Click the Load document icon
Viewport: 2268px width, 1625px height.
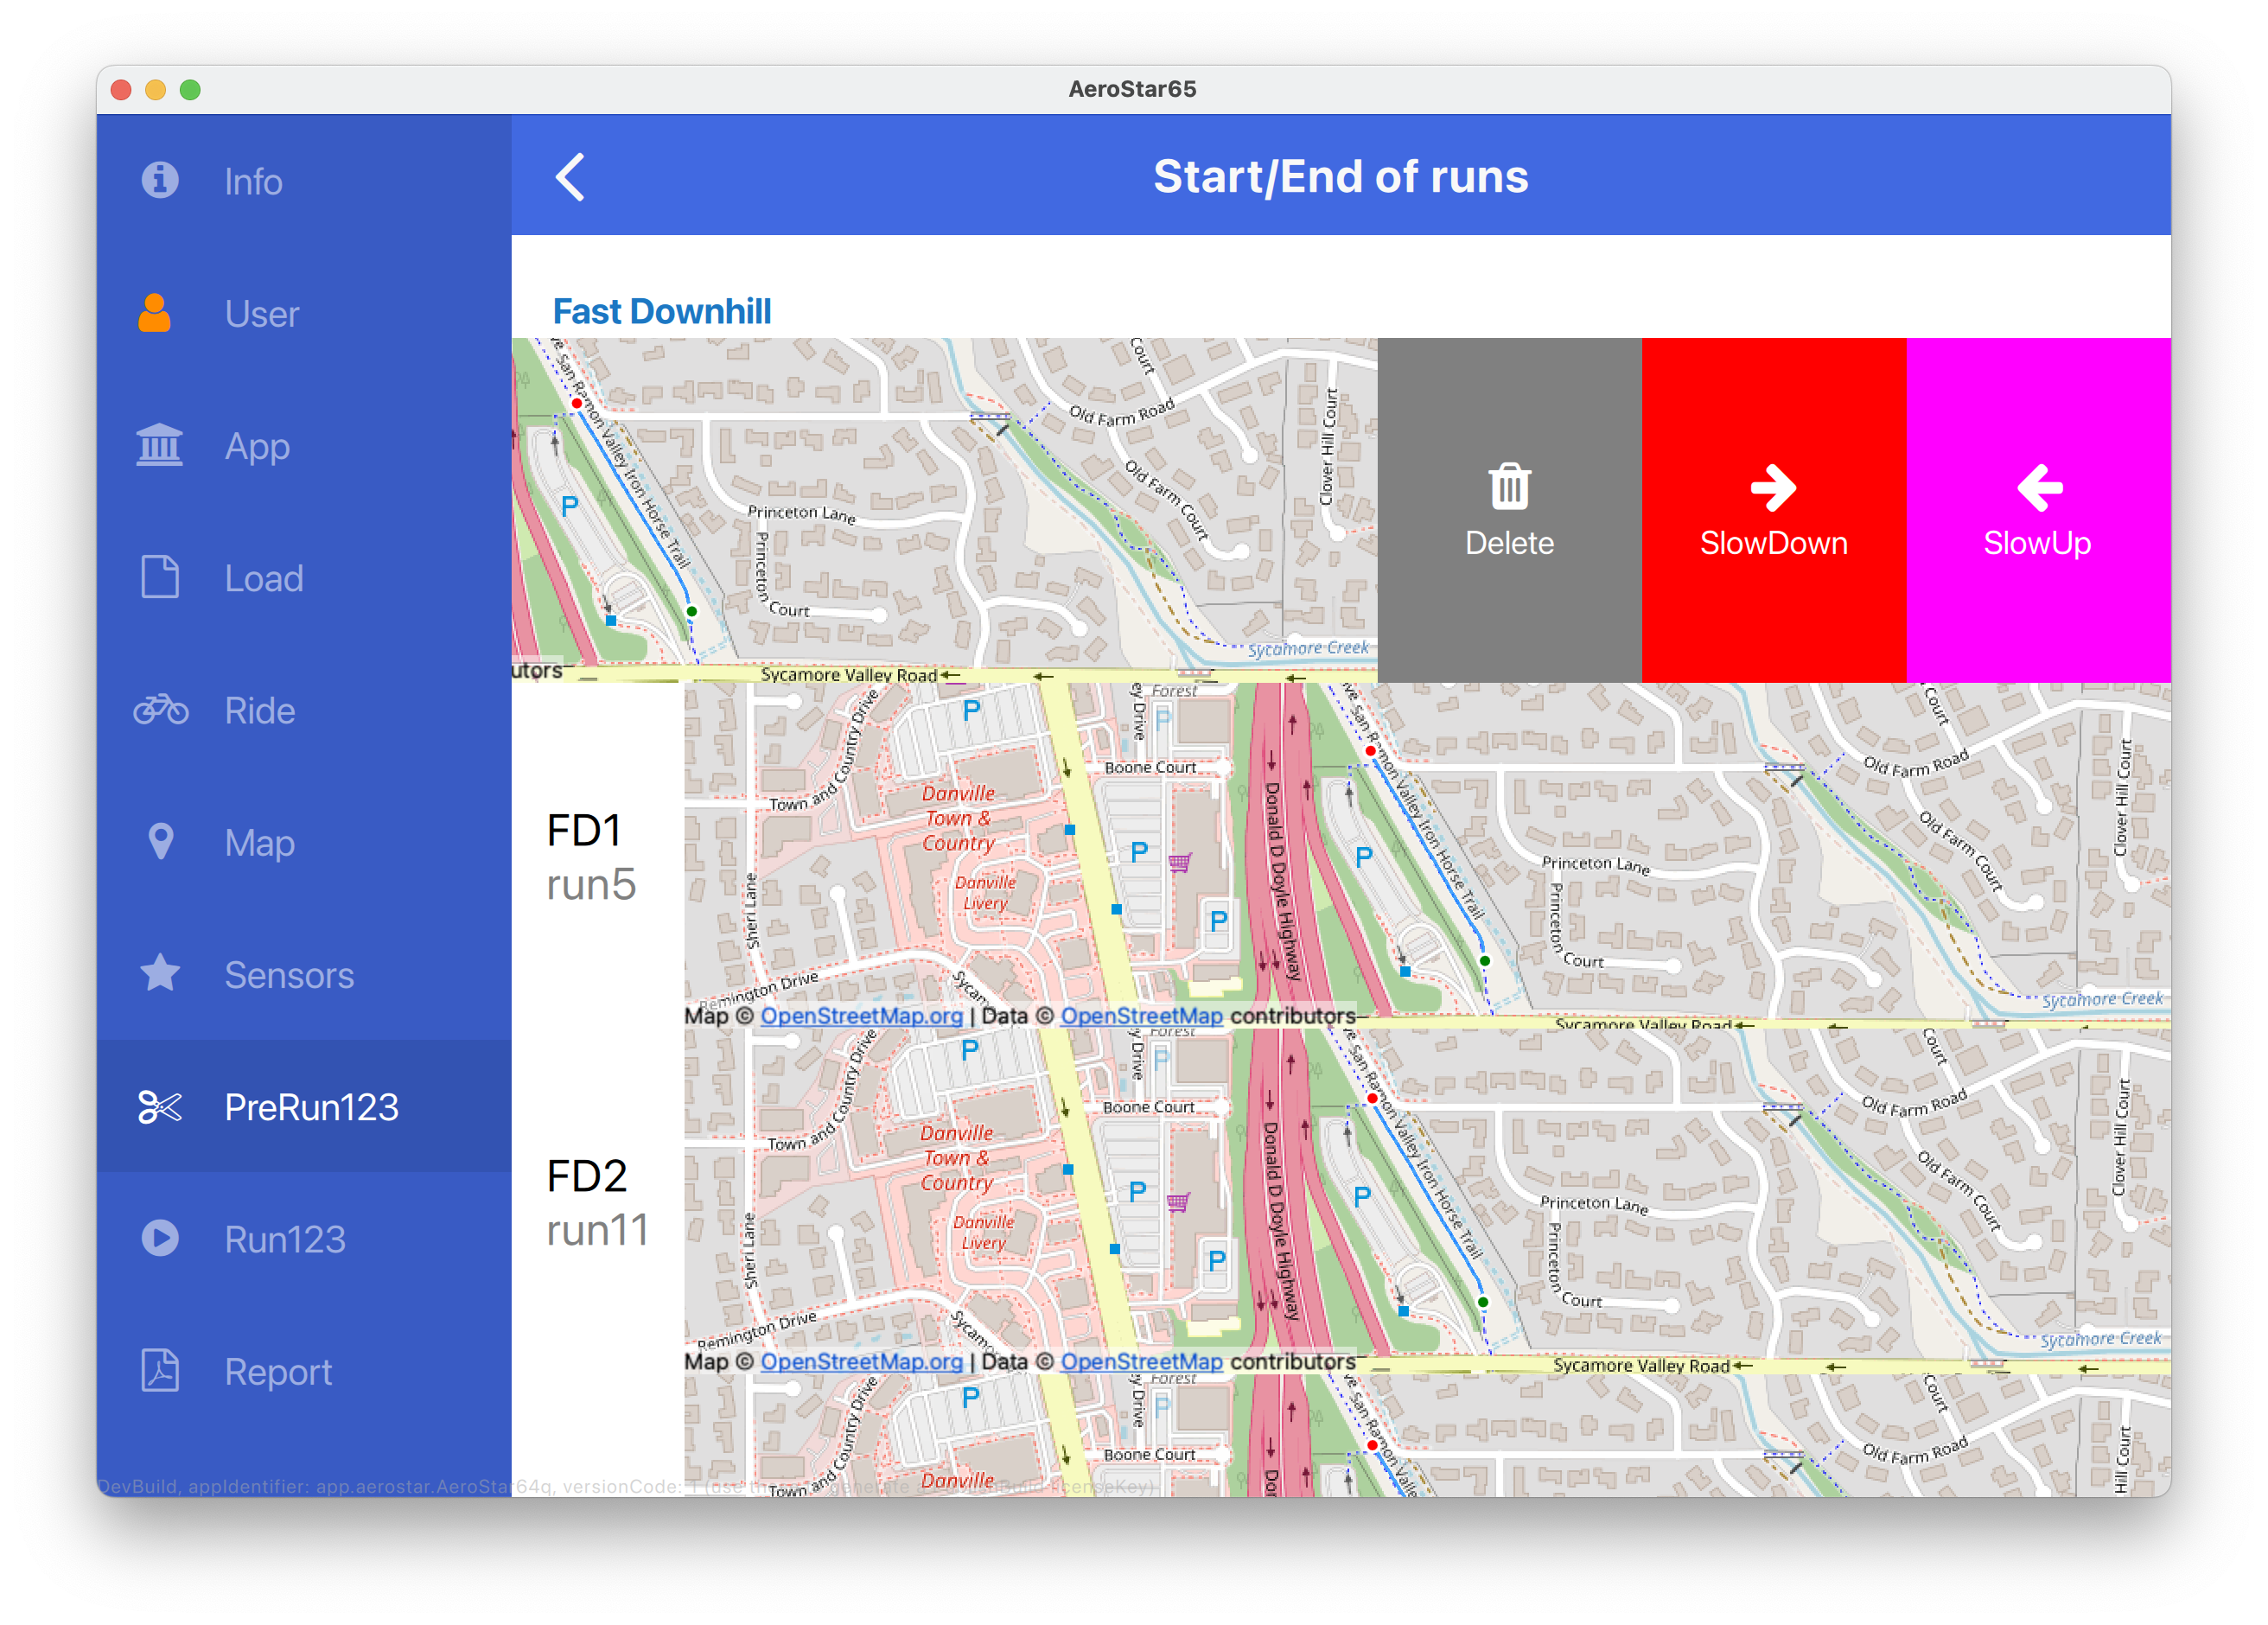[x=159, y=577]
